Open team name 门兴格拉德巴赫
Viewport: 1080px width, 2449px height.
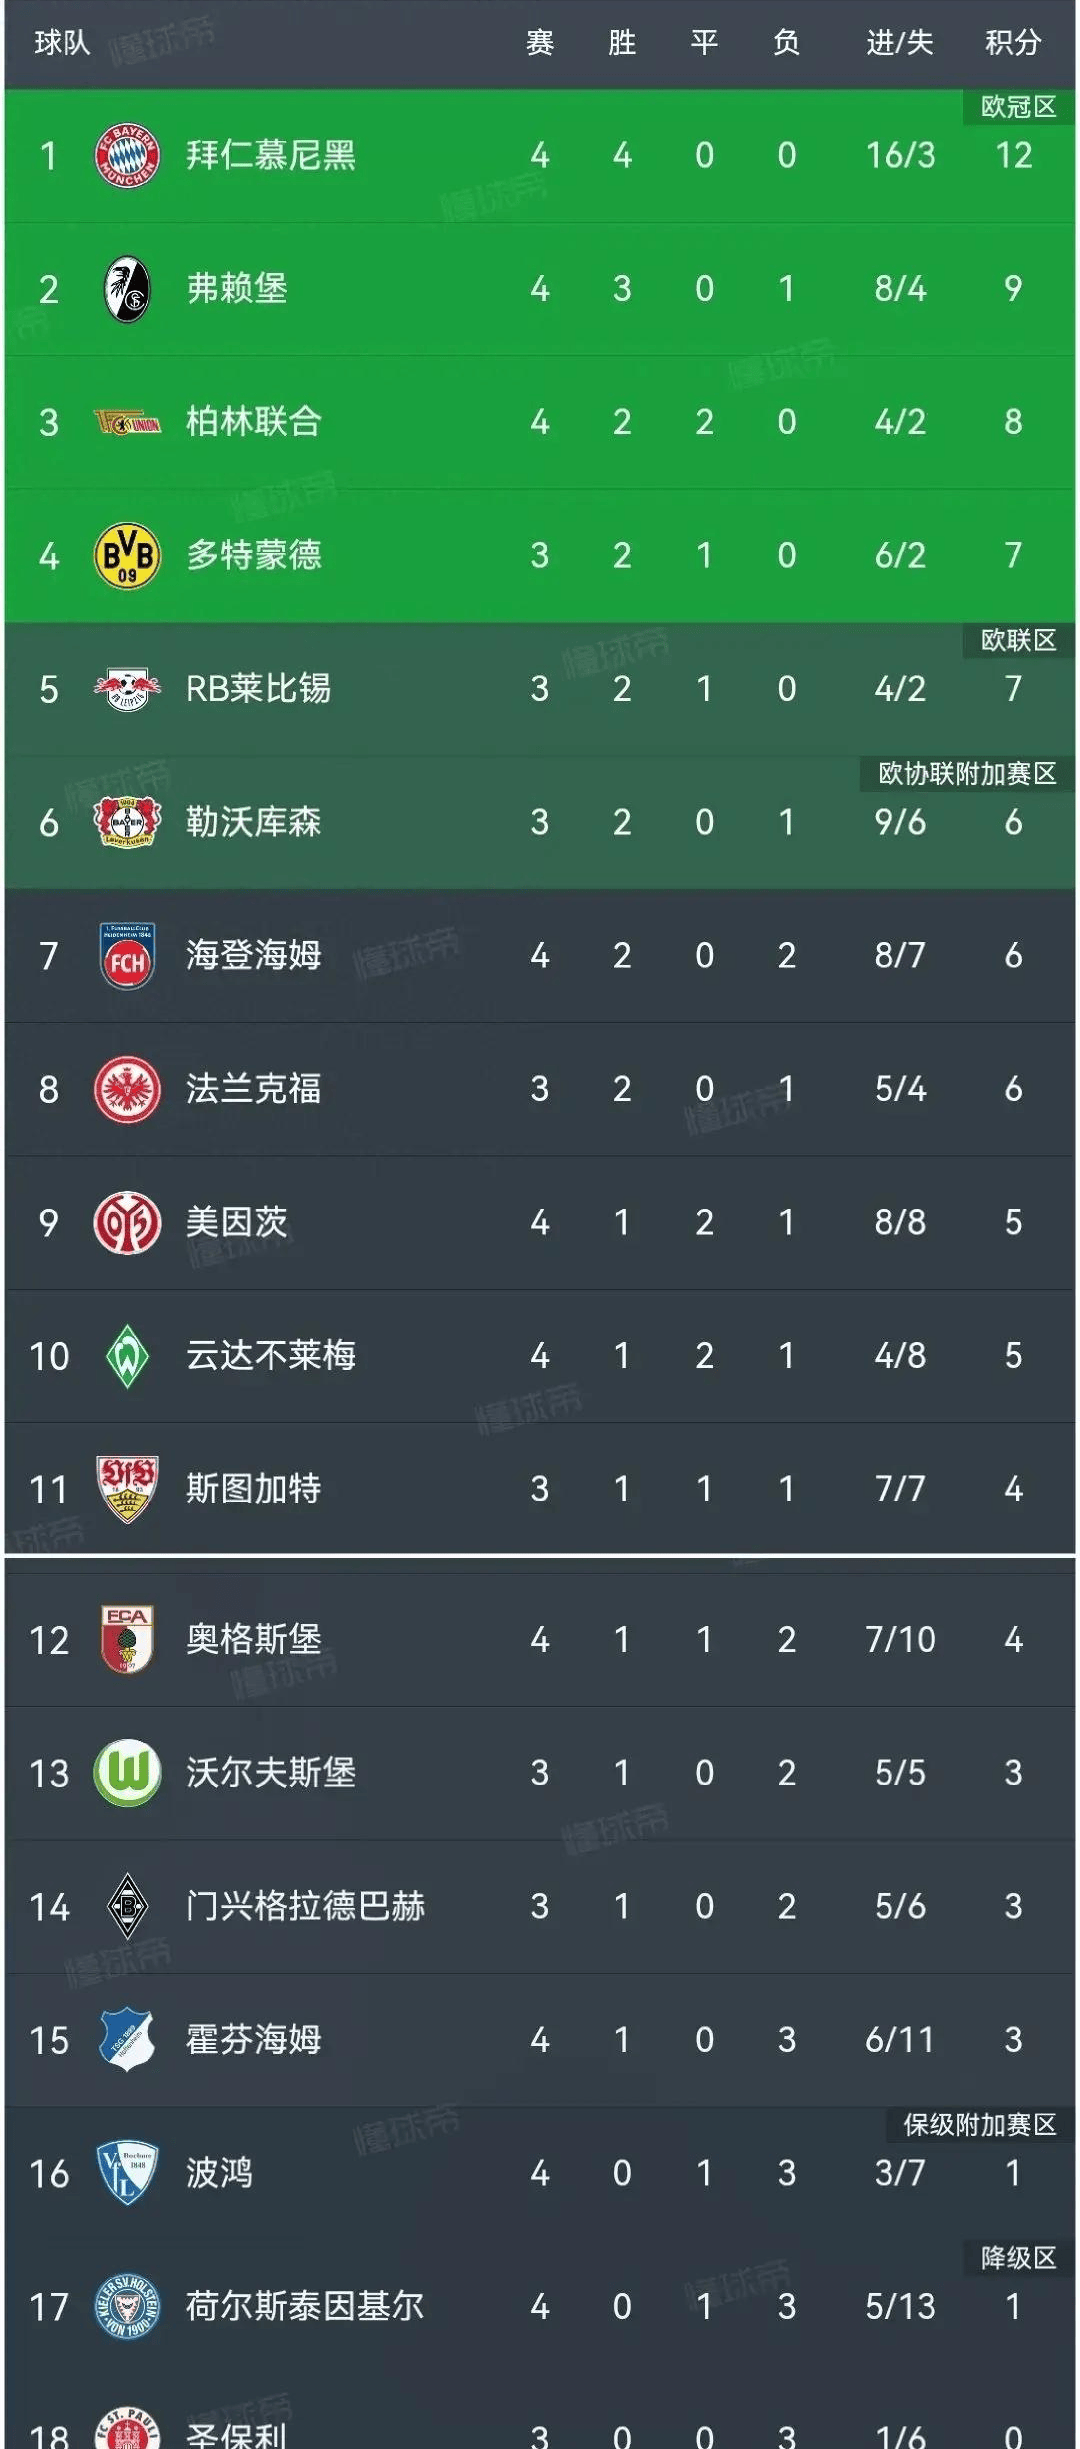click(x=305, y=1906)
